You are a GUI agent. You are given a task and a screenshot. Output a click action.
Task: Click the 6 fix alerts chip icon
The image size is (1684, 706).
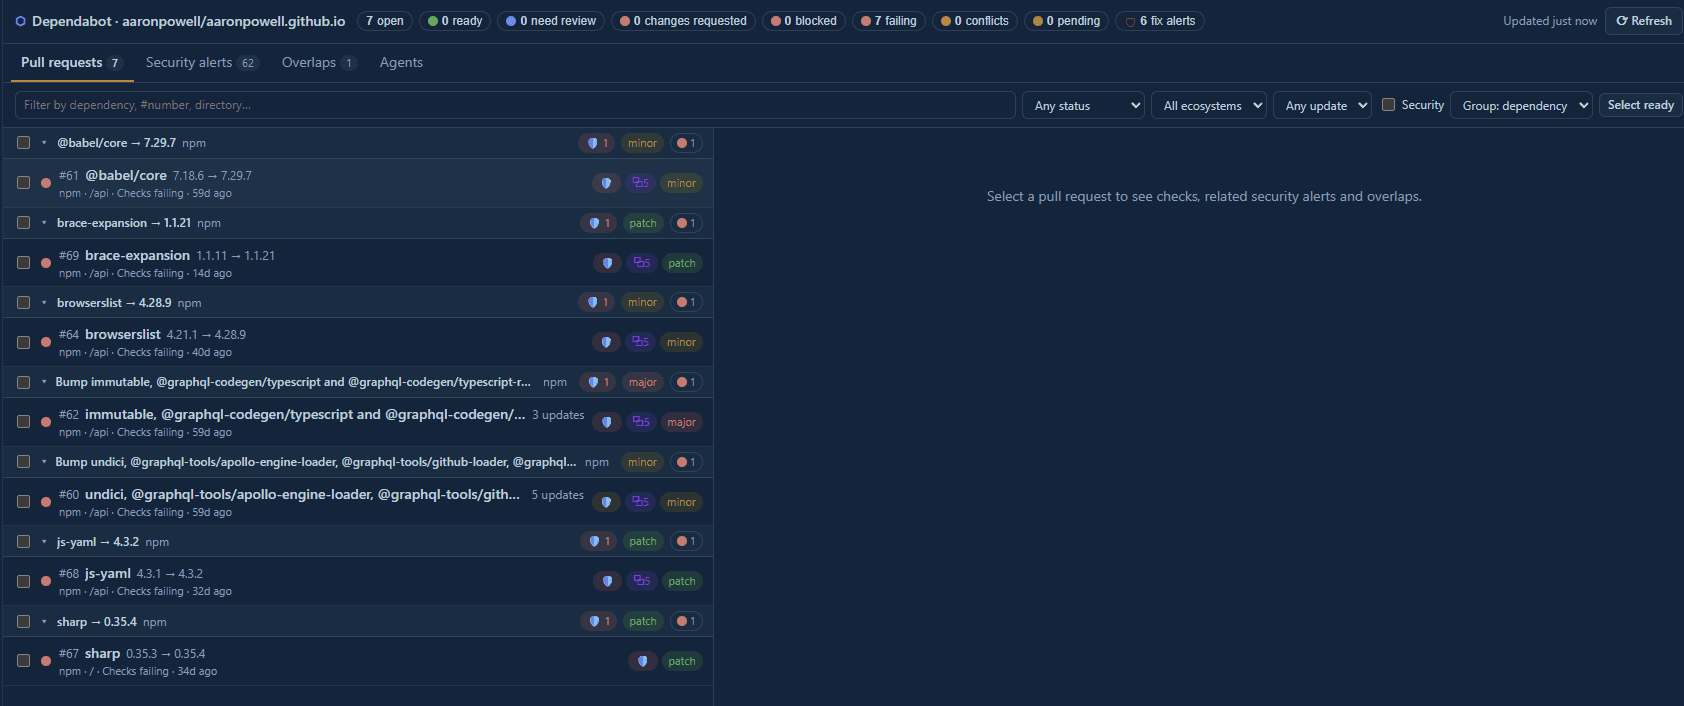(x=1131, y=21)
